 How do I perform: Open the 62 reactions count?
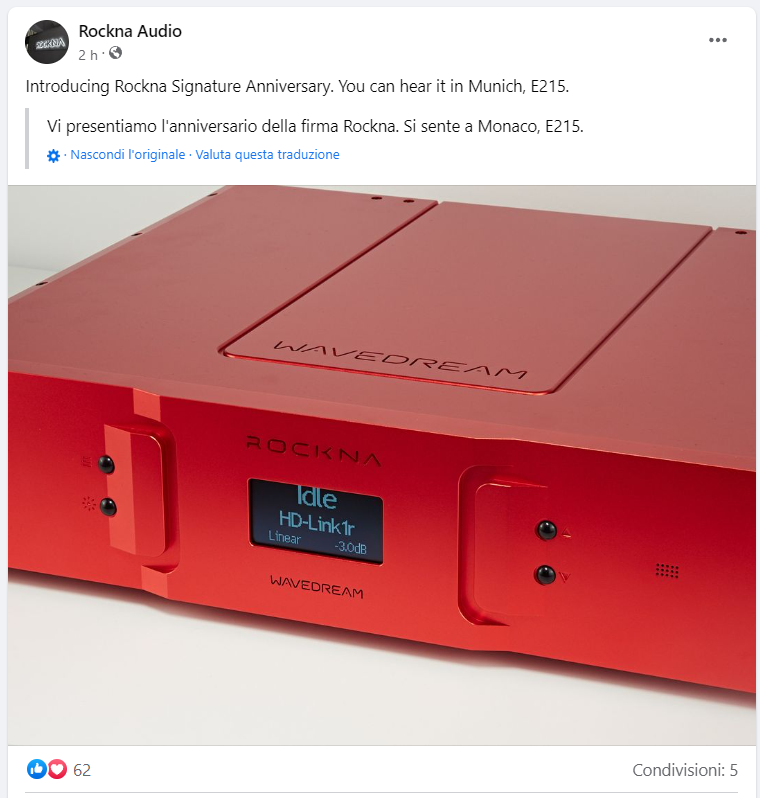82,770
